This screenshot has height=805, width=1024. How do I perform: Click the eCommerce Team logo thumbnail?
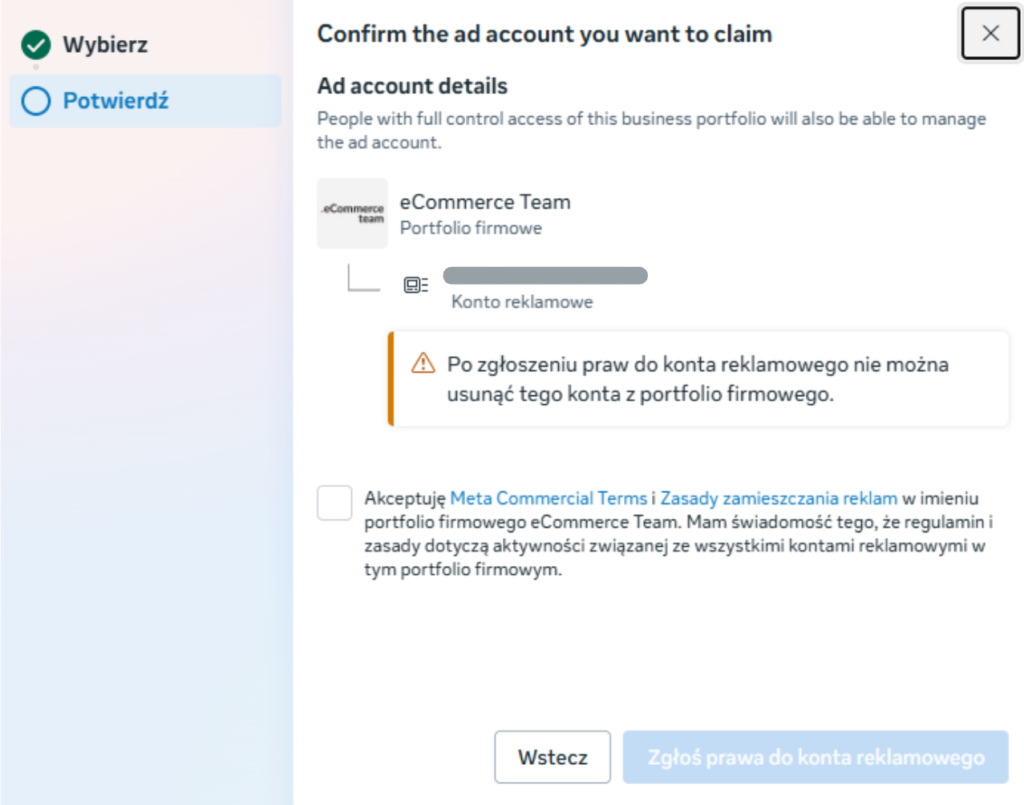tap(352, 213)
